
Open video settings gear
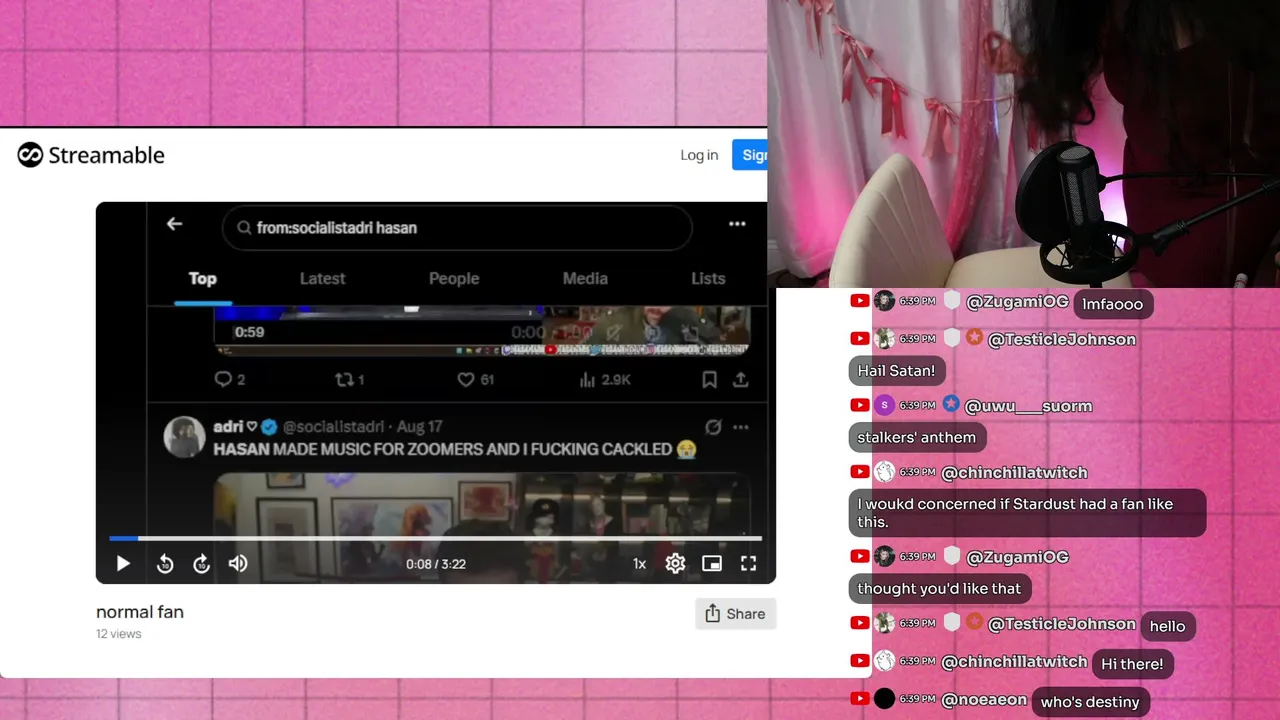coord(675,564)
